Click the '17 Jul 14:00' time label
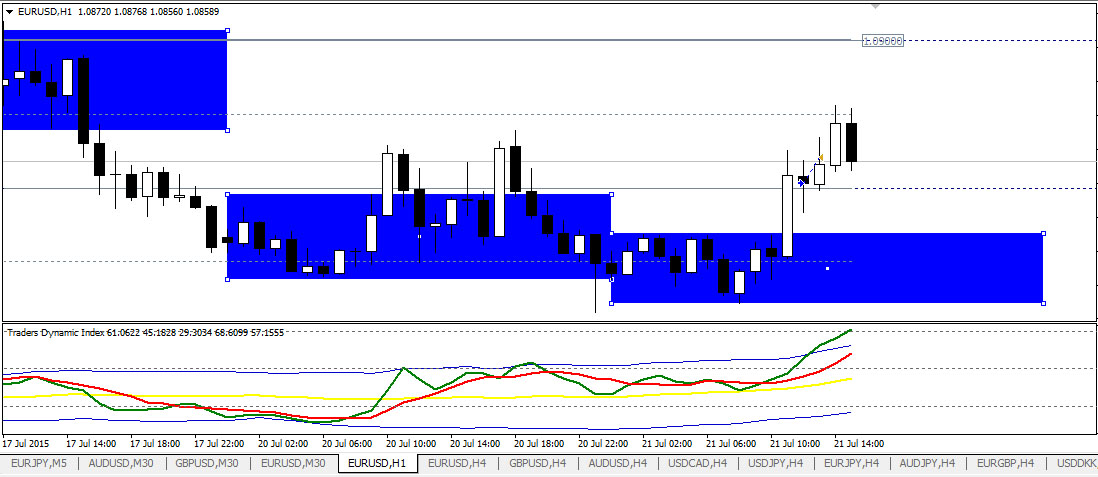1098x477 pixels. tap(92, 444)
